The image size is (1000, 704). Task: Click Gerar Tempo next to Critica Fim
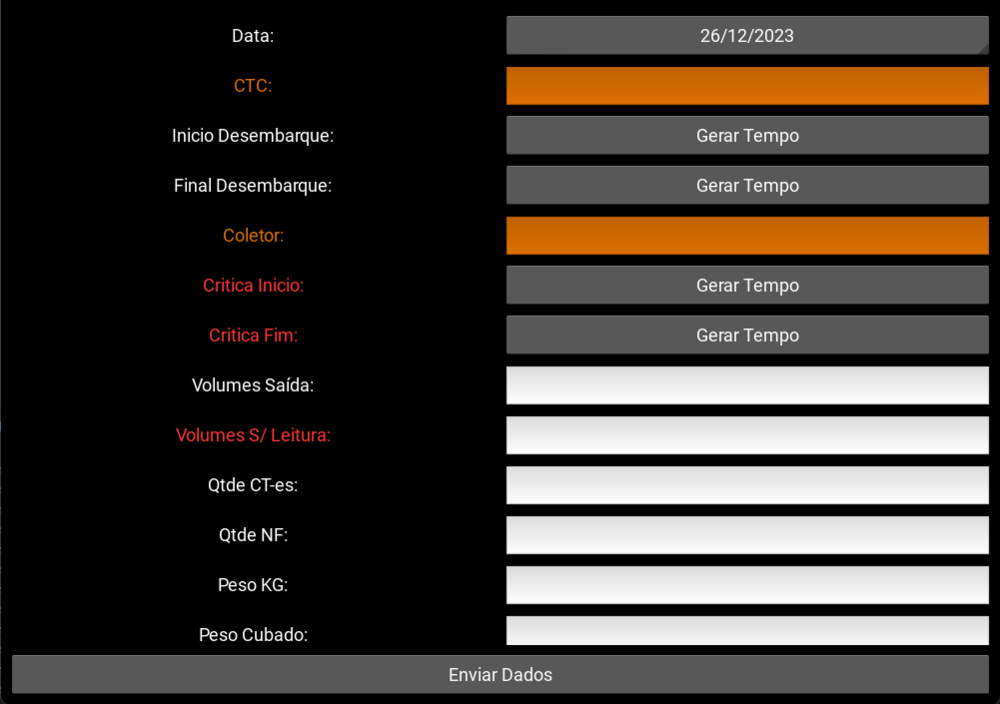tap(747, 335)
